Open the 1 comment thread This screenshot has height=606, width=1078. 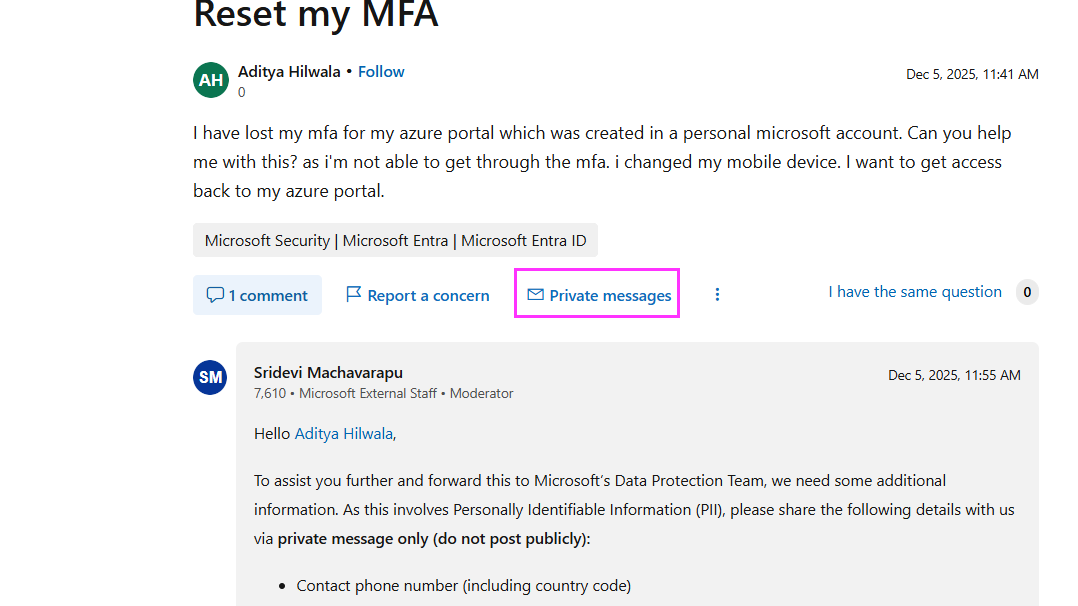coord(267,294)
